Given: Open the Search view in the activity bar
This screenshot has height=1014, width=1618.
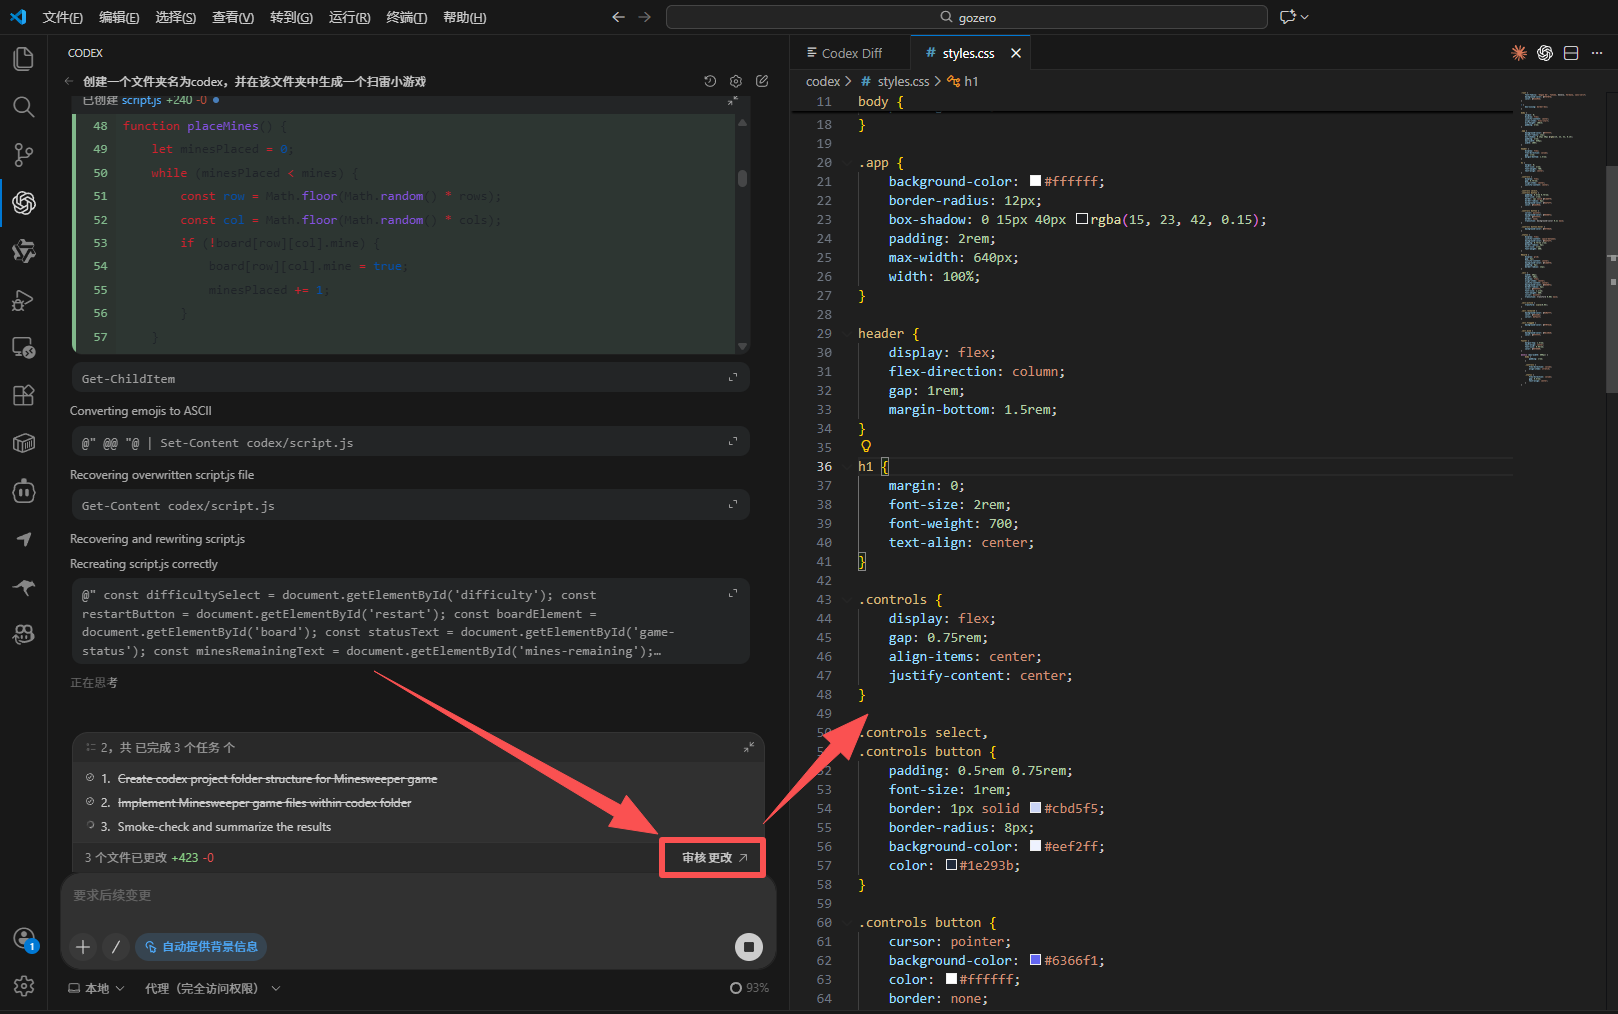Looking at the screenshot, I should pos(24,107).
